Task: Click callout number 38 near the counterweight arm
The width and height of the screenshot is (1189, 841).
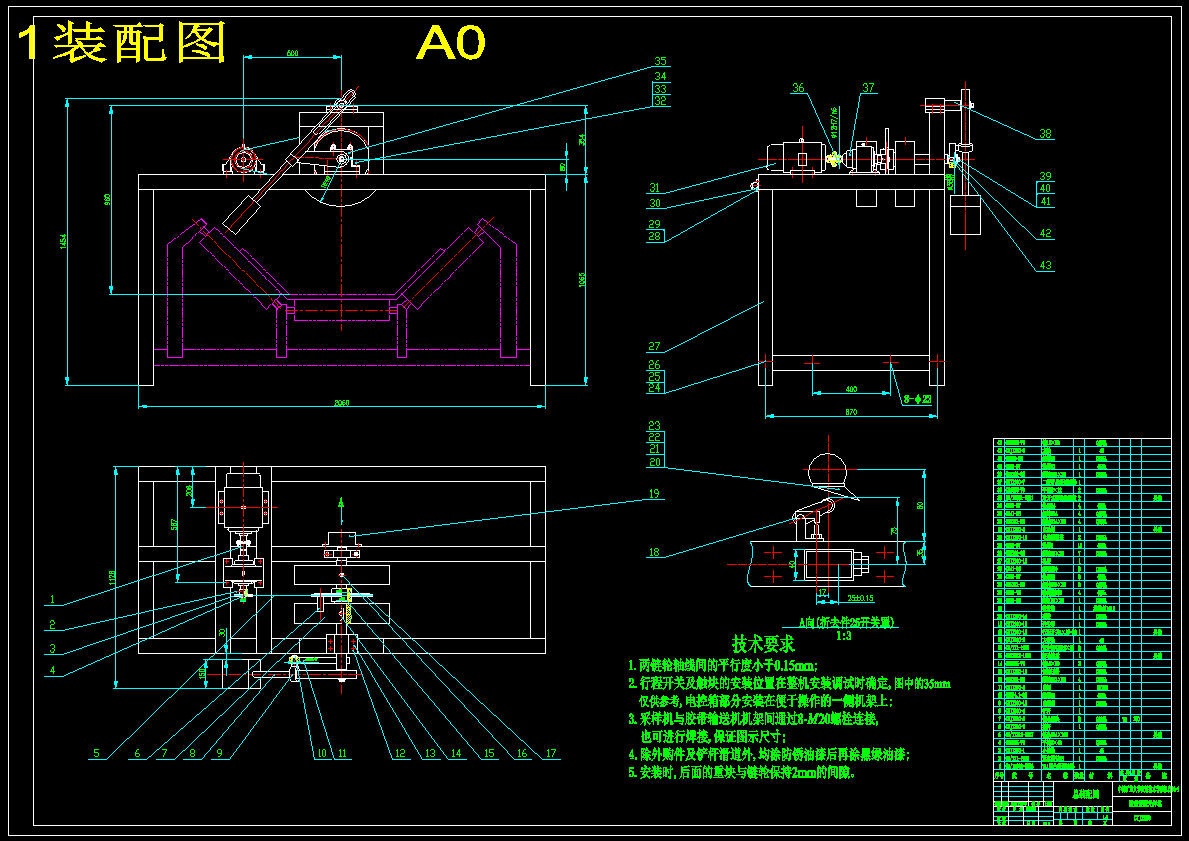Action: click(1045, 134)
